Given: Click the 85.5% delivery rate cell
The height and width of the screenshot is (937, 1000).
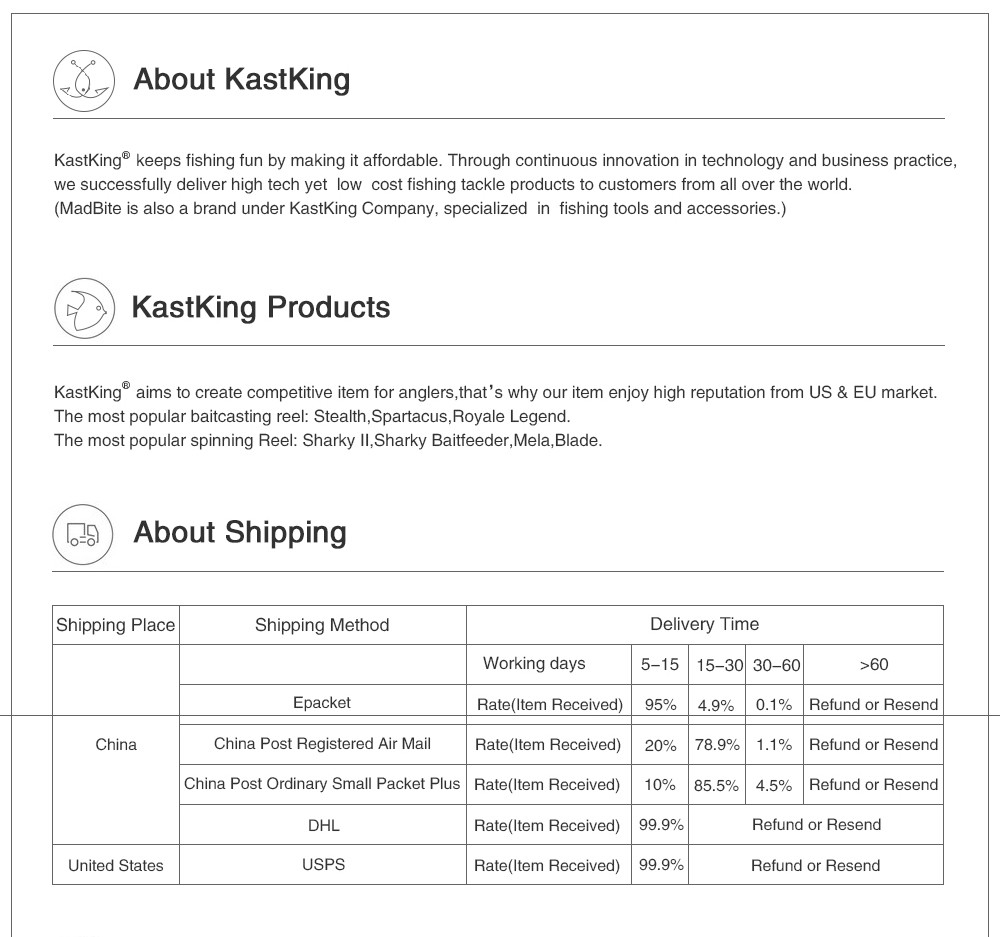Looking at the screenshot, I should click(716, 786).
